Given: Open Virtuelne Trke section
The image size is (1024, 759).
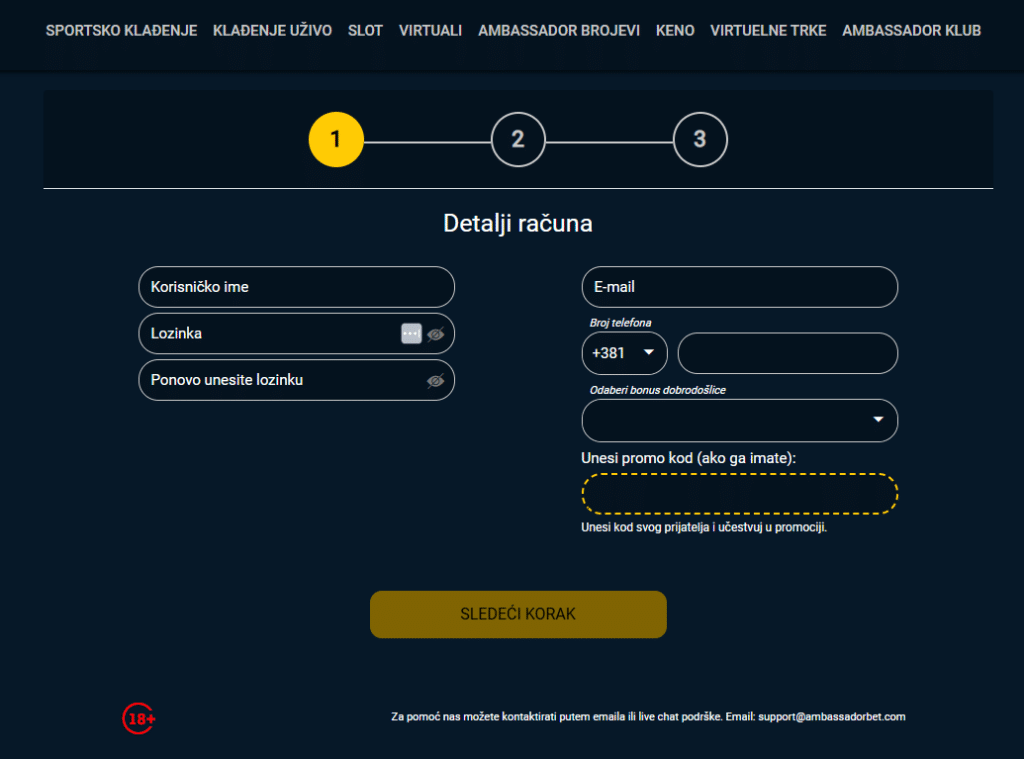Looking at the screenshot, I should pyautogui.click(x=768, y=31).
